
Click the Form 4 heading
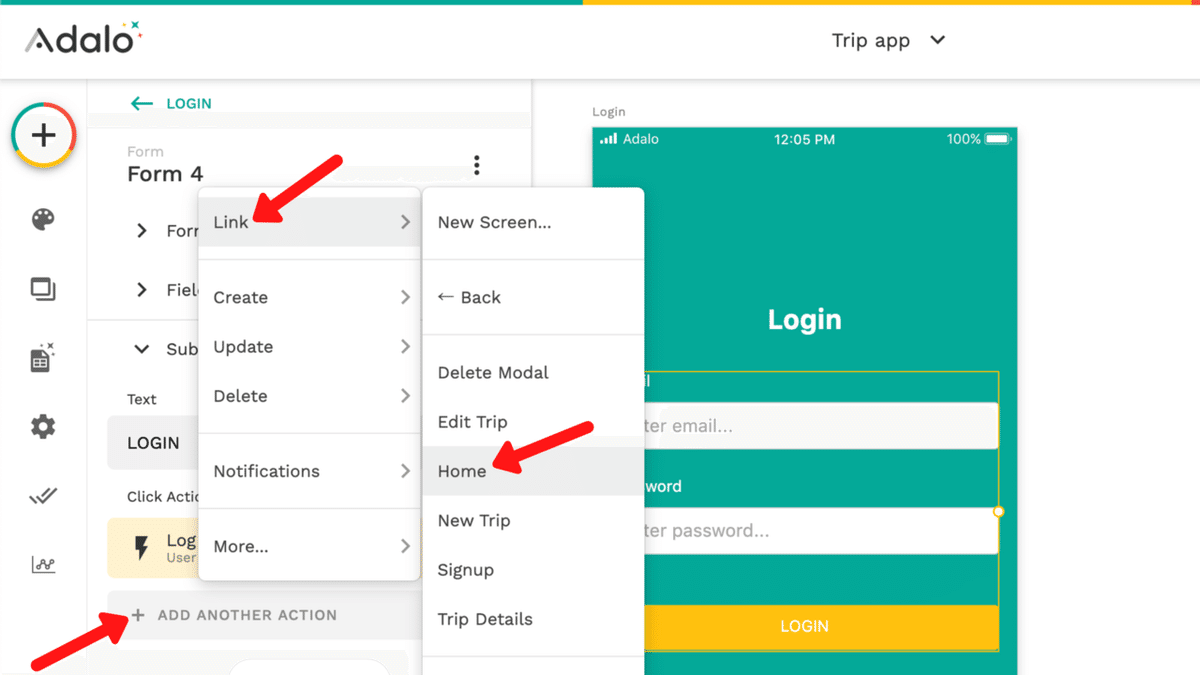coord(165,174)
